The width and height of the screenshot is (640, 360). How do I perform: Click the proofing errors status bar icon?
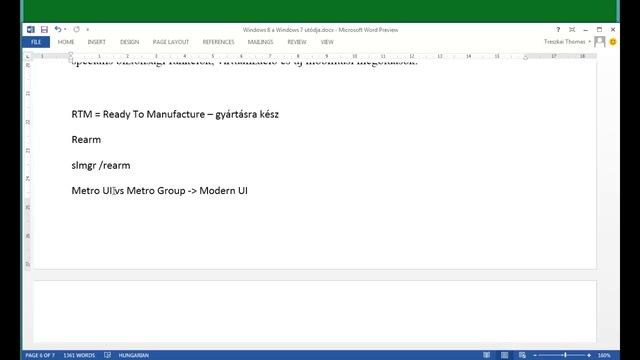[107, 355]
